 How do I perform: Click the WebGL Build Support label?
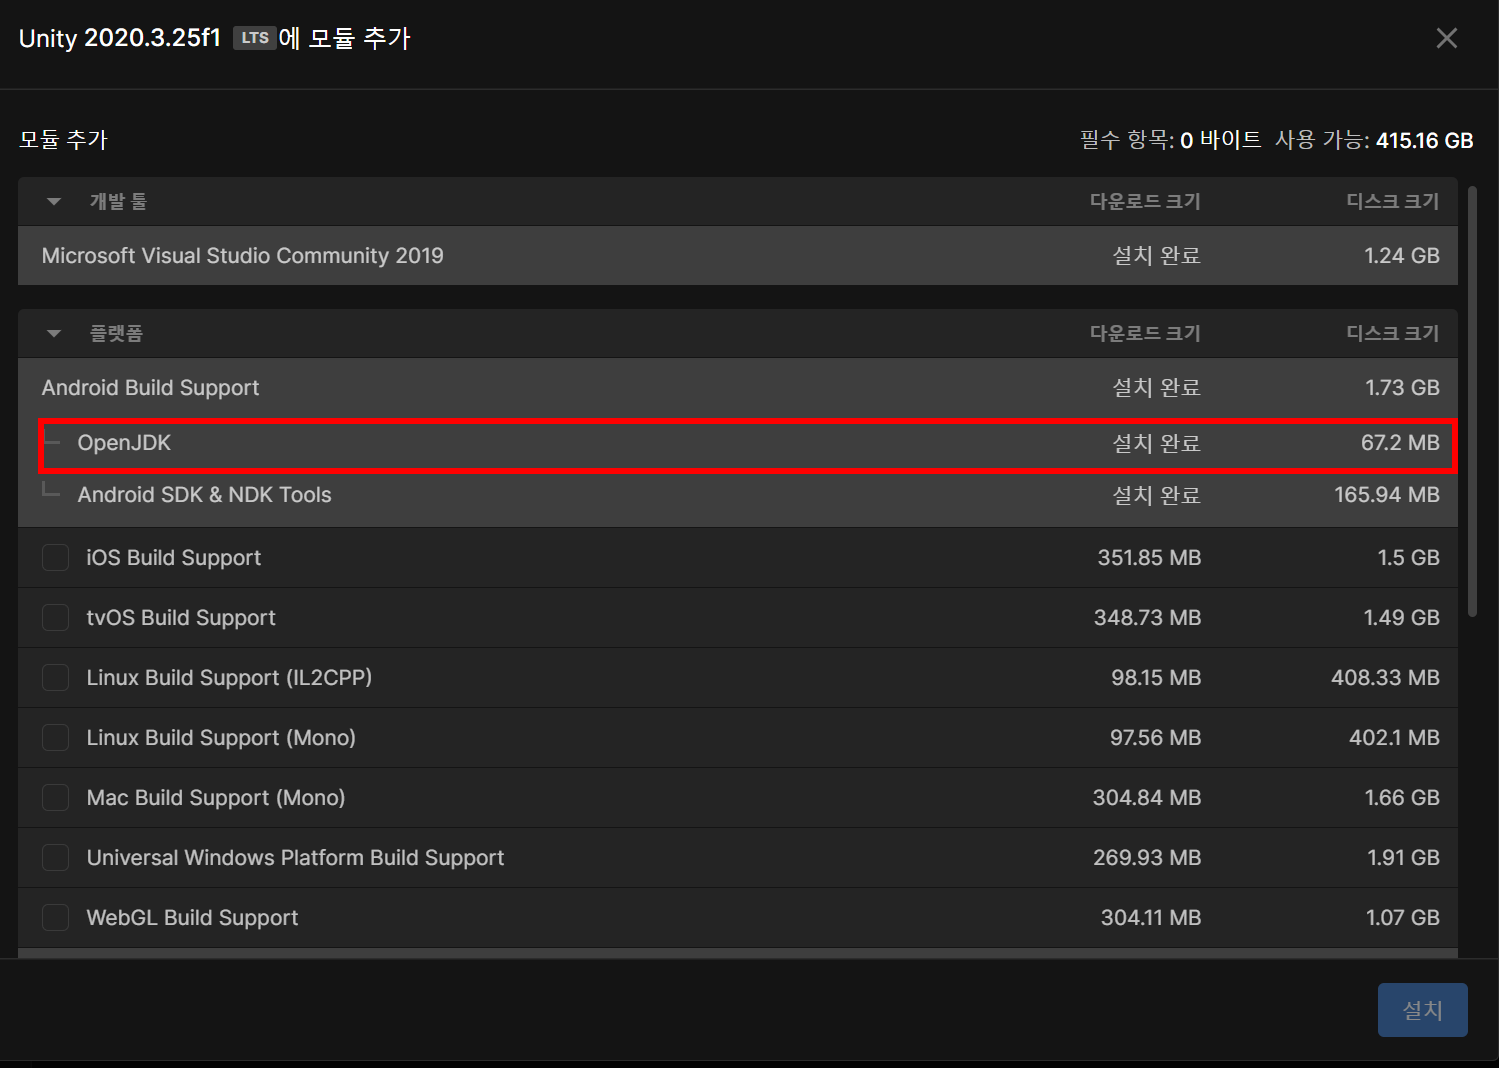coord(192,918)
